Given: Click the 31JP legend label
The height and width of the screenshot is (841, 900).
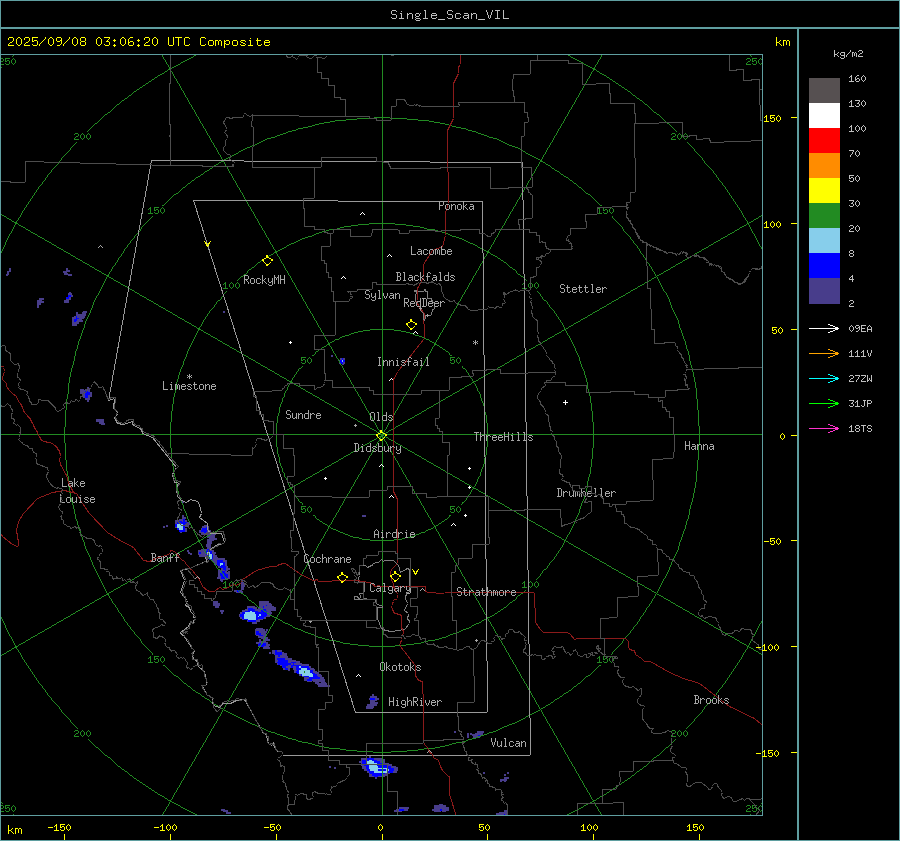Looking at the screenshot, I should [860, 404].
